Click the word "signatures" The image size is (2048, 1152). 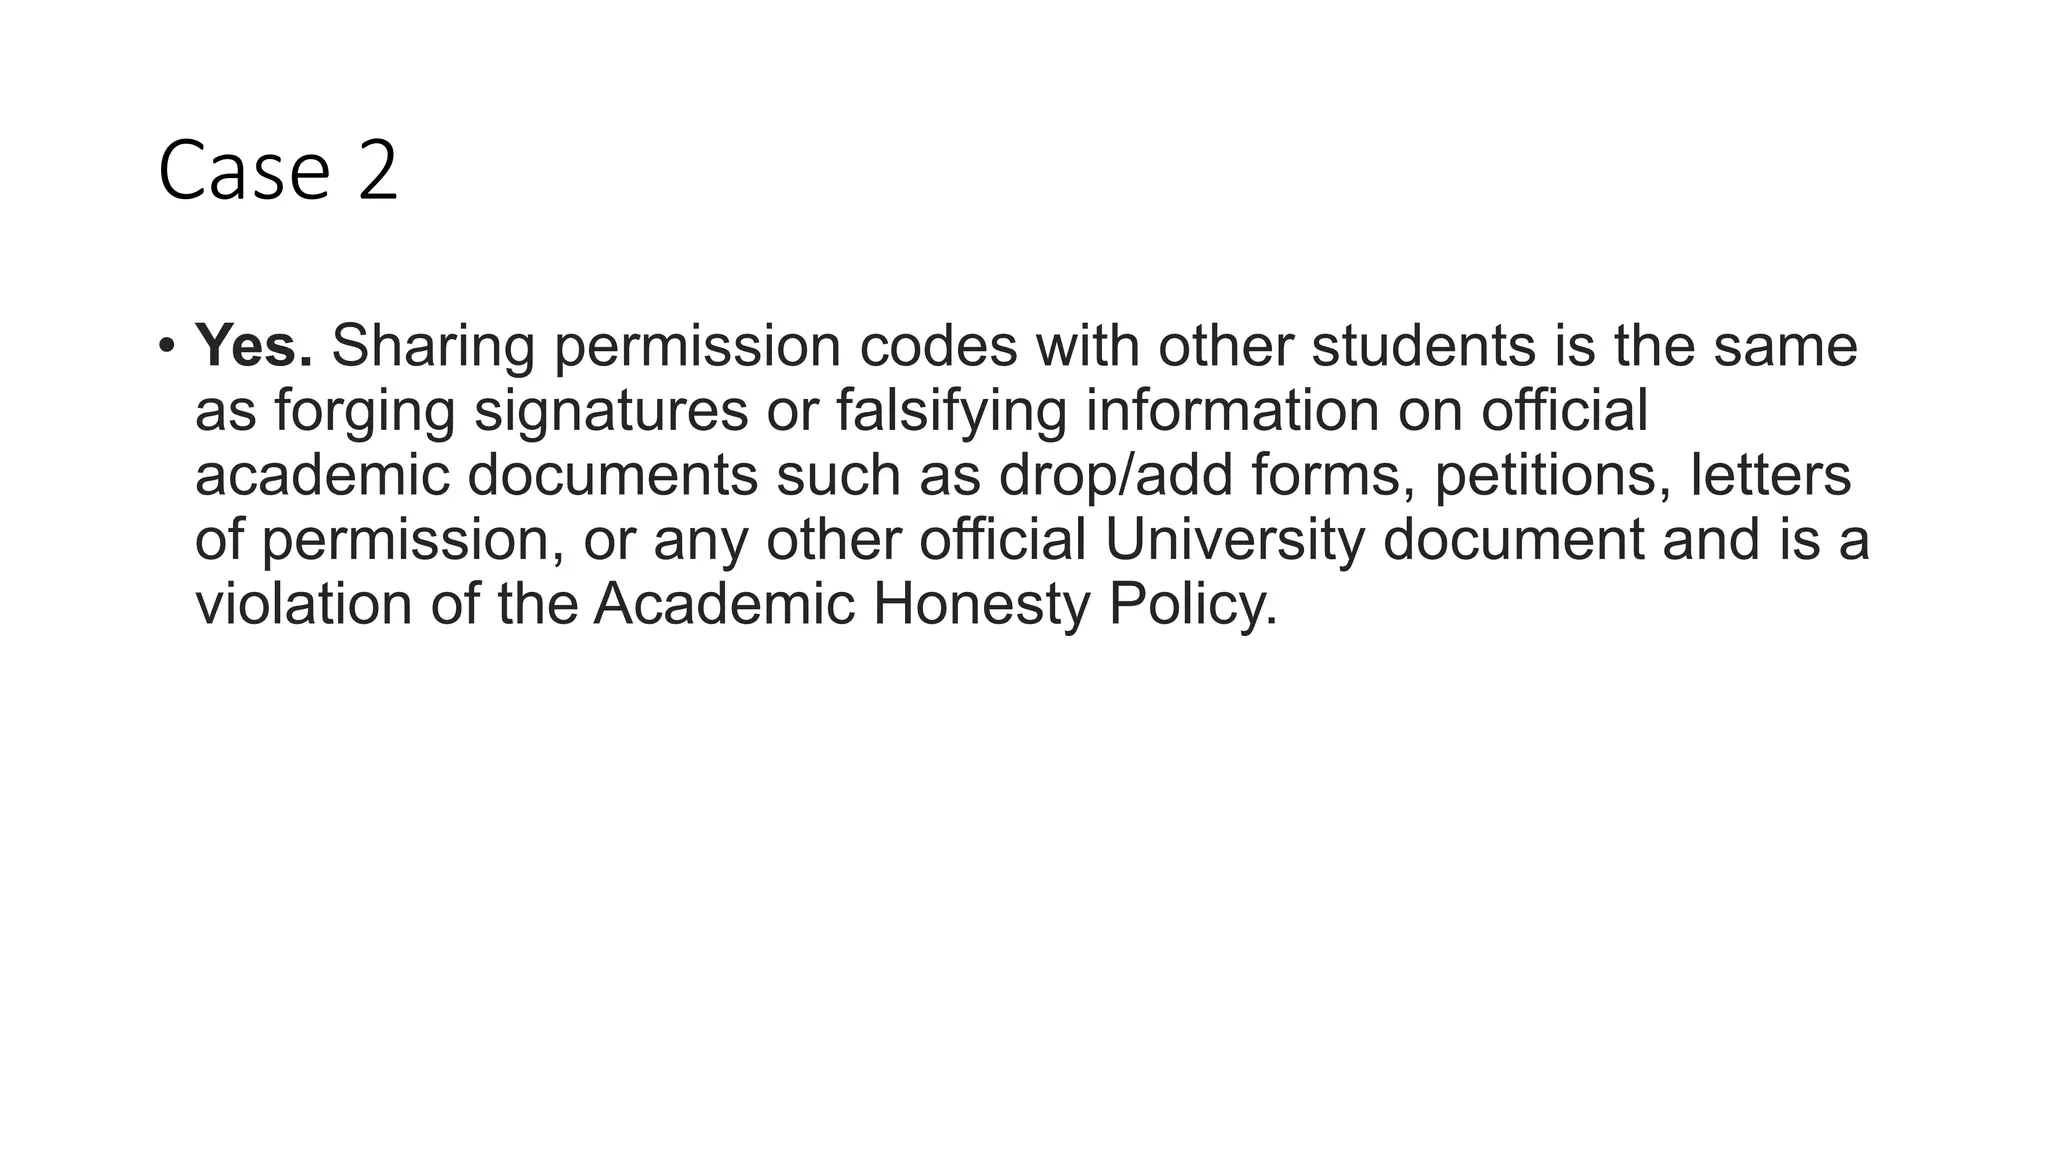pyautogui.click(x=611, y=411)
